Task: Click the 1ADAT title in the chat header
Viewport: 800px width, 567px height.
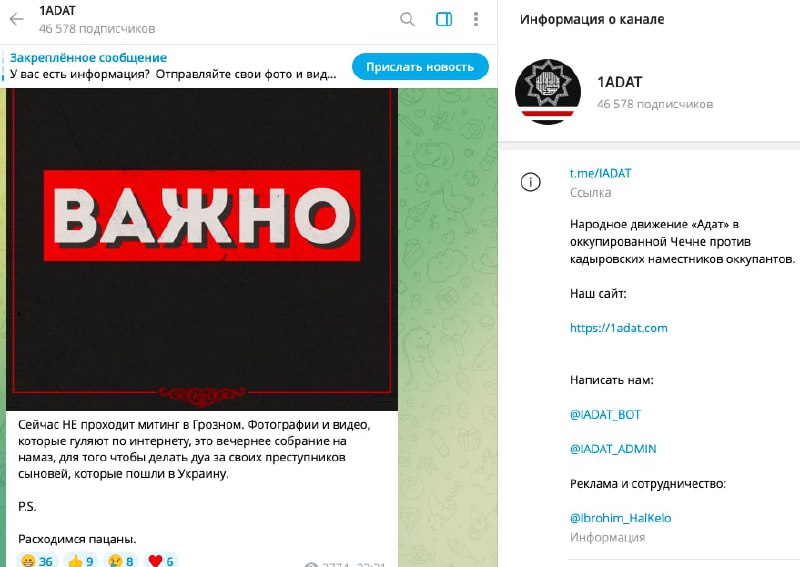Action: coord(57,11)
